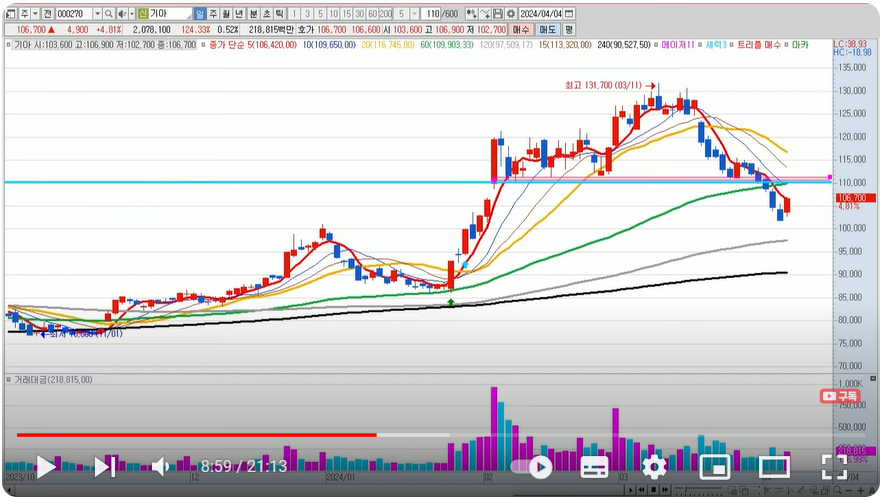This screenshot has height=500, width=882.
Task: Click the save diskette icon
Action: coord(498,13)
